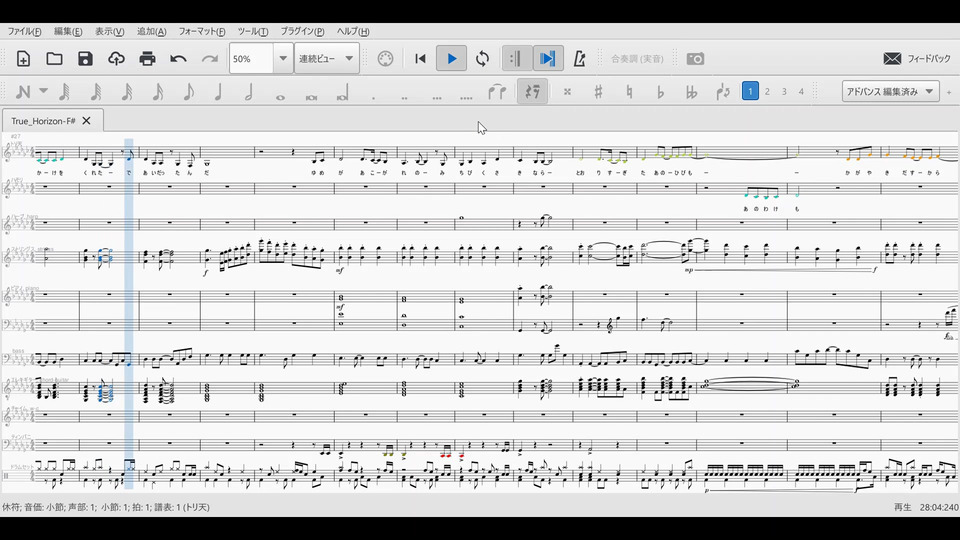Select voice 4
This screenshot has width=960, height=540.
pos(801,91)
